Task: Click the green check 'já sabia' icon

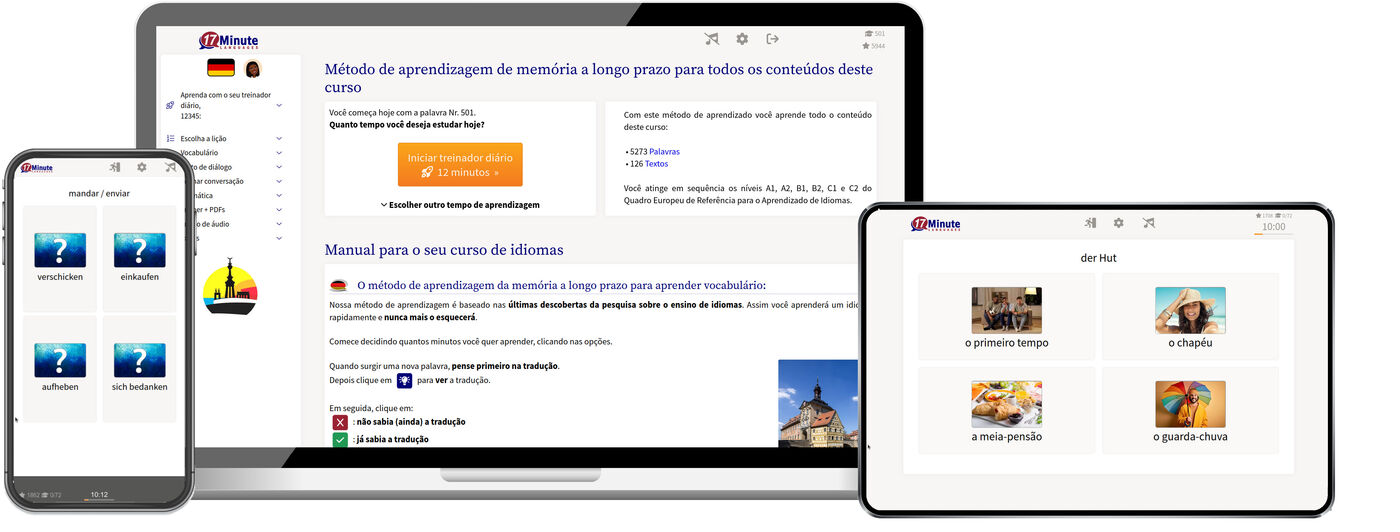Action: [x=341, y=439]
